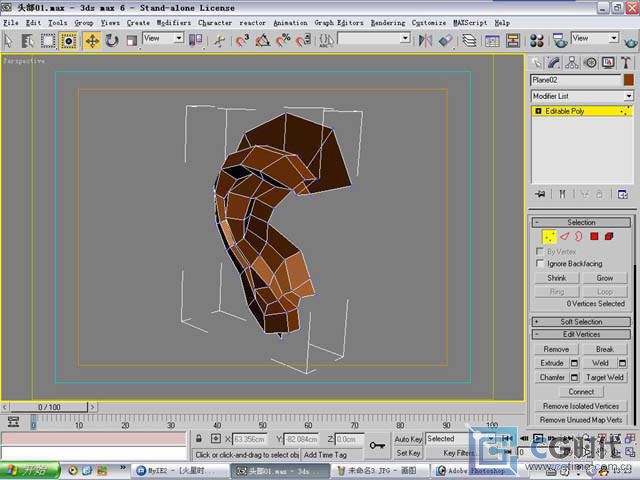Collapse the Edit Vertices rollout
The image size is (640, 480).
coord(581,334)
